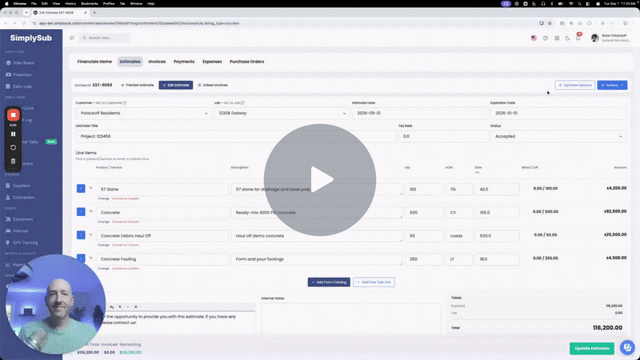Play the video with the center play button
This screenshot has width=640, height=360.
pyautogui.click(x=320, y=180)
